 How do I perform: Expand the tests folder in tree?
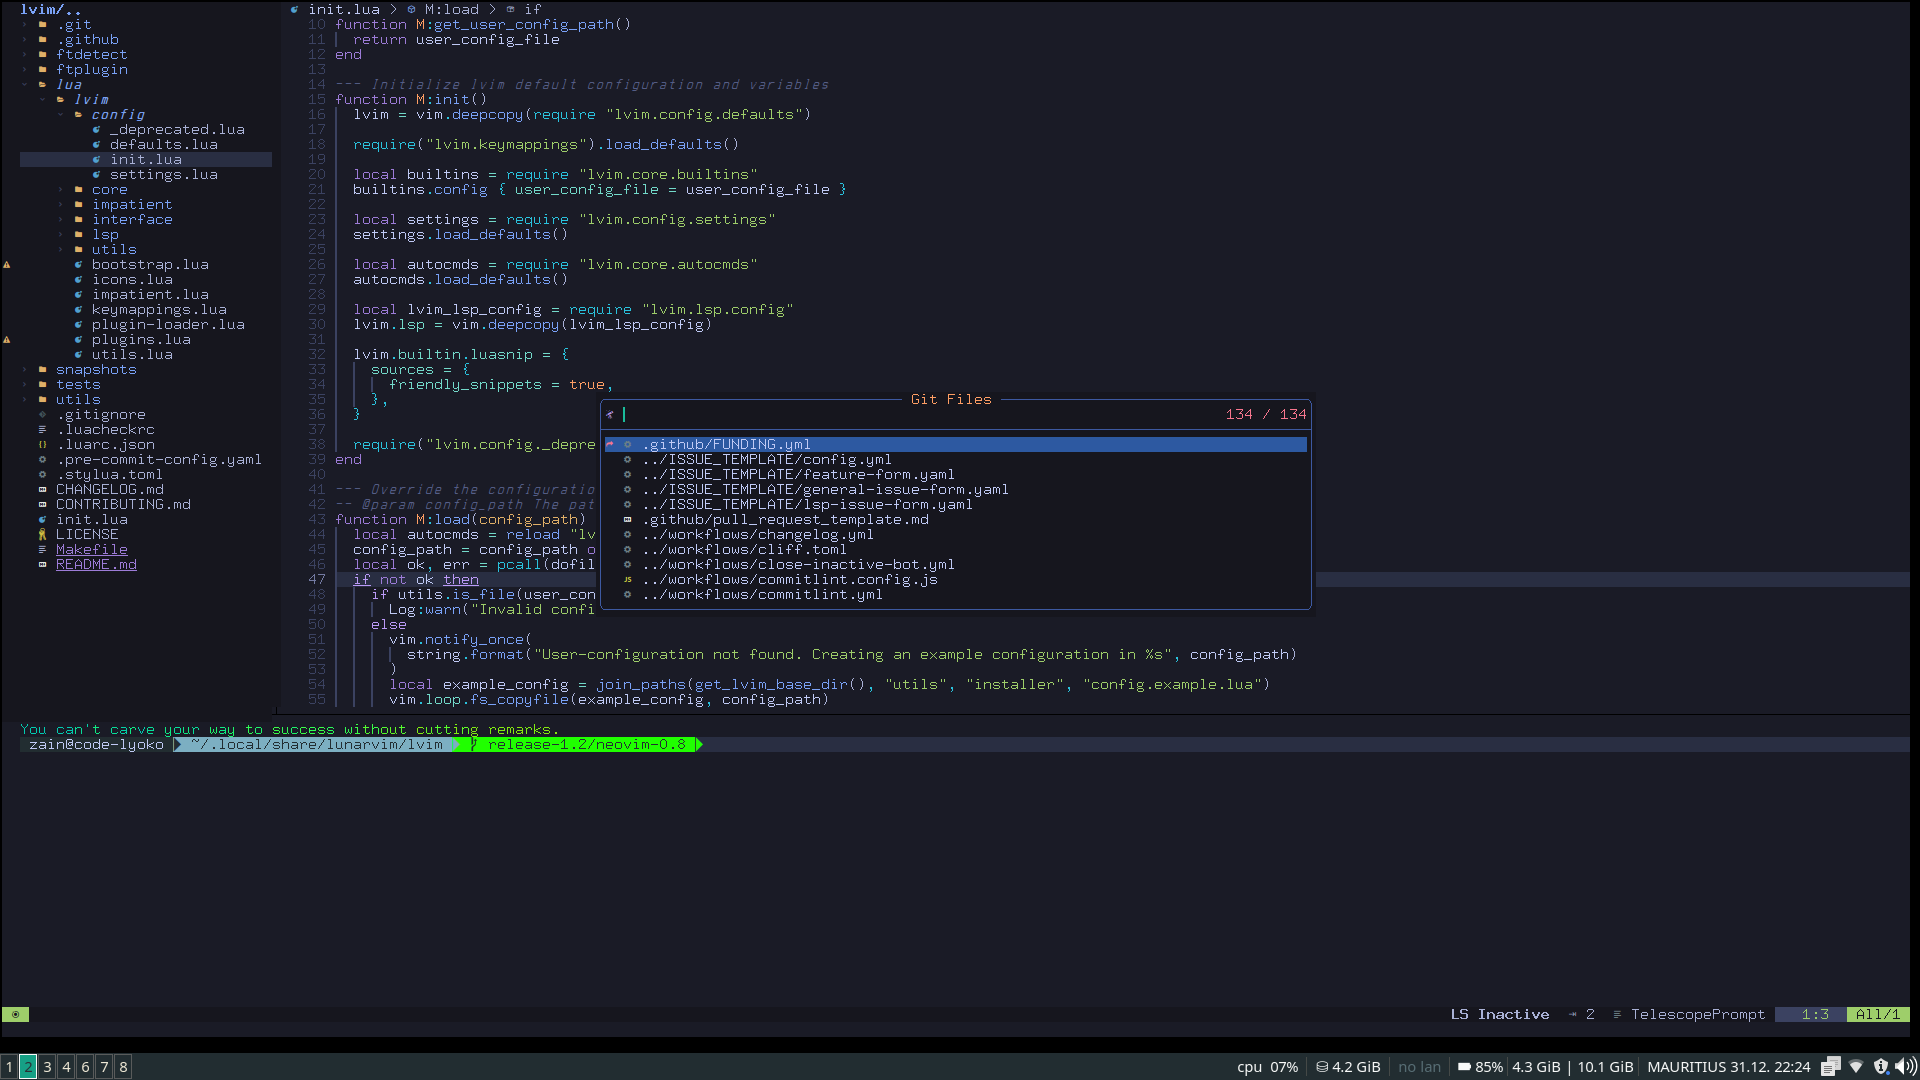78,385
